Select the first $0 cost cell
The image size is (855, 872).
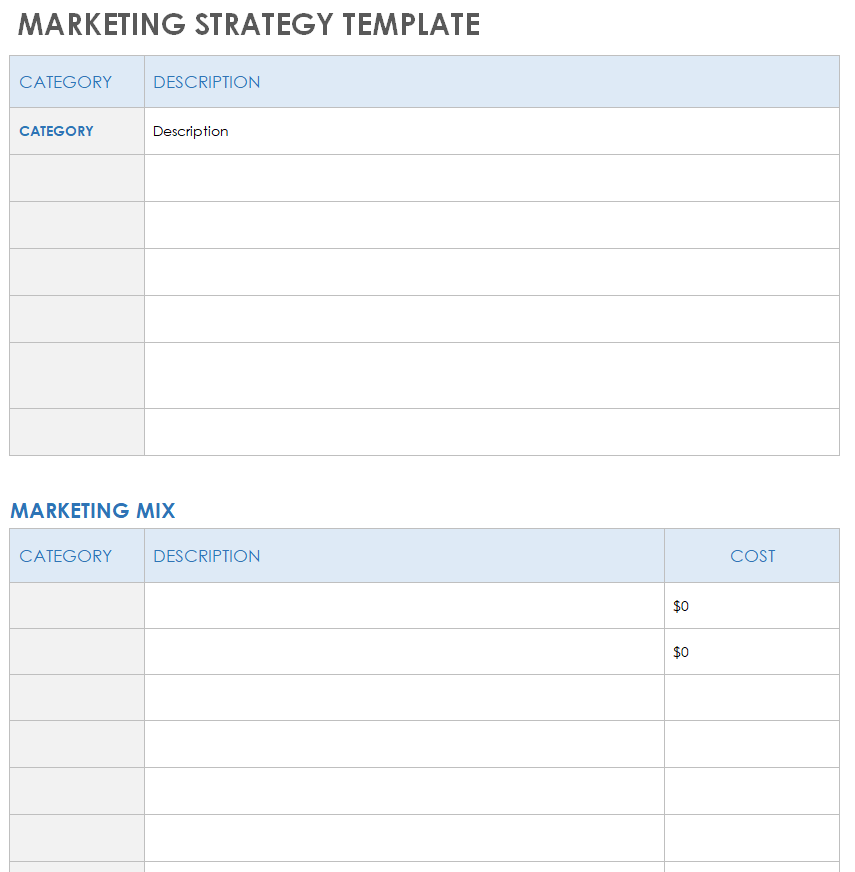tap(752, 606)
